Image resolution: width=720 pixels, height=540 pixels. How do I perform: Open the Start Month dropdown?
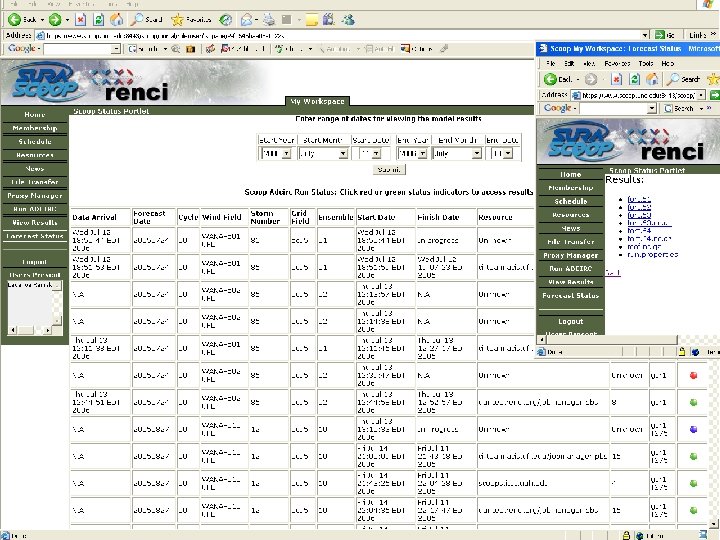coord(343,153)
